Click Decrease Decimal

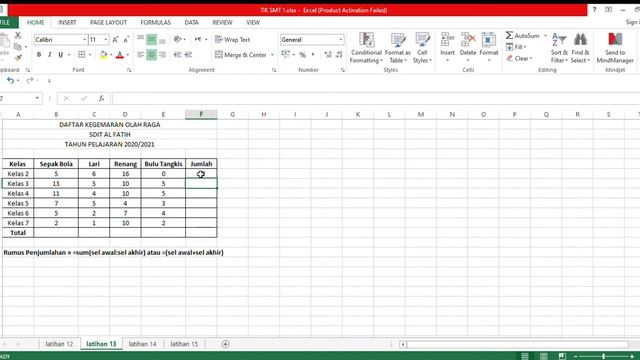[x=339, y=55]
